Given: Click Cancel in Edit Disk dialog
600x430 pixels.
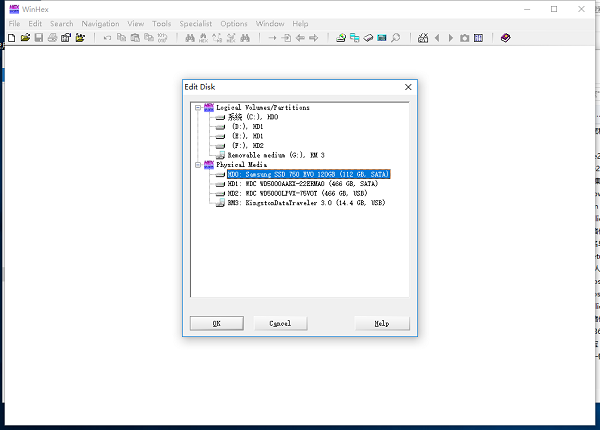Looking at the screenshot, I should 280,323.
